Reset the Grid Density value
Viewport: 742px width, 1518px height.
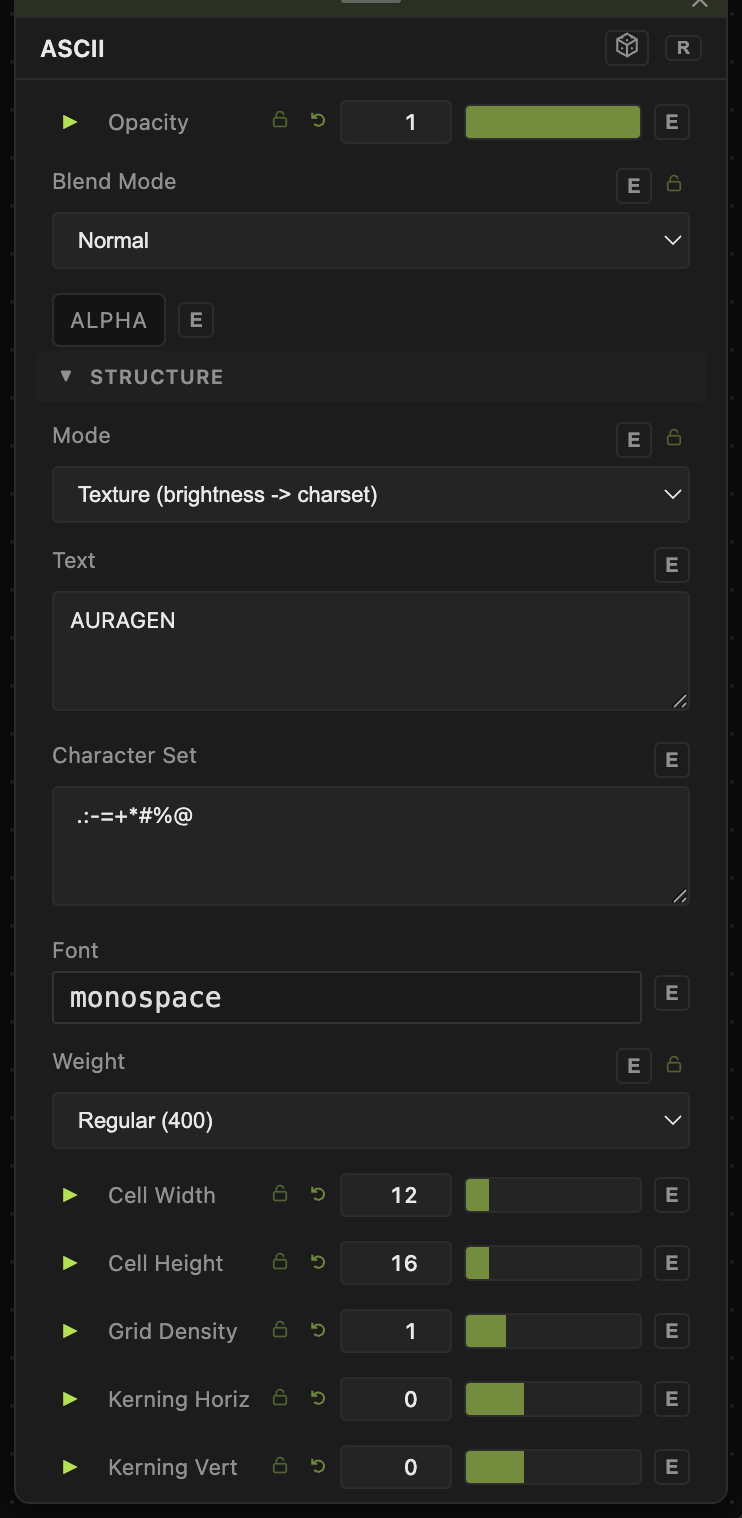coord(318,1330)
